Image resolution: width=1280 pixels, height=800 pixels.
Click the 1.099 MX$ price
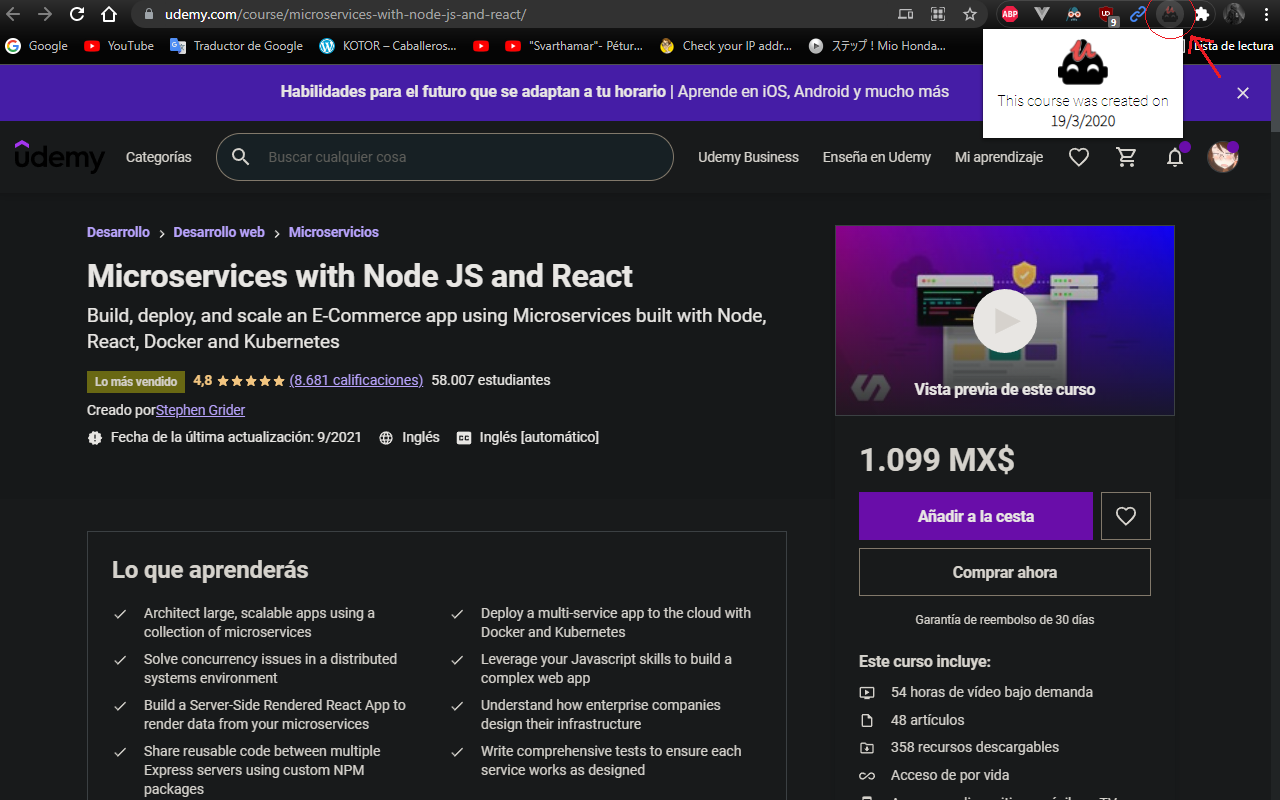click(x=937, y=459)
